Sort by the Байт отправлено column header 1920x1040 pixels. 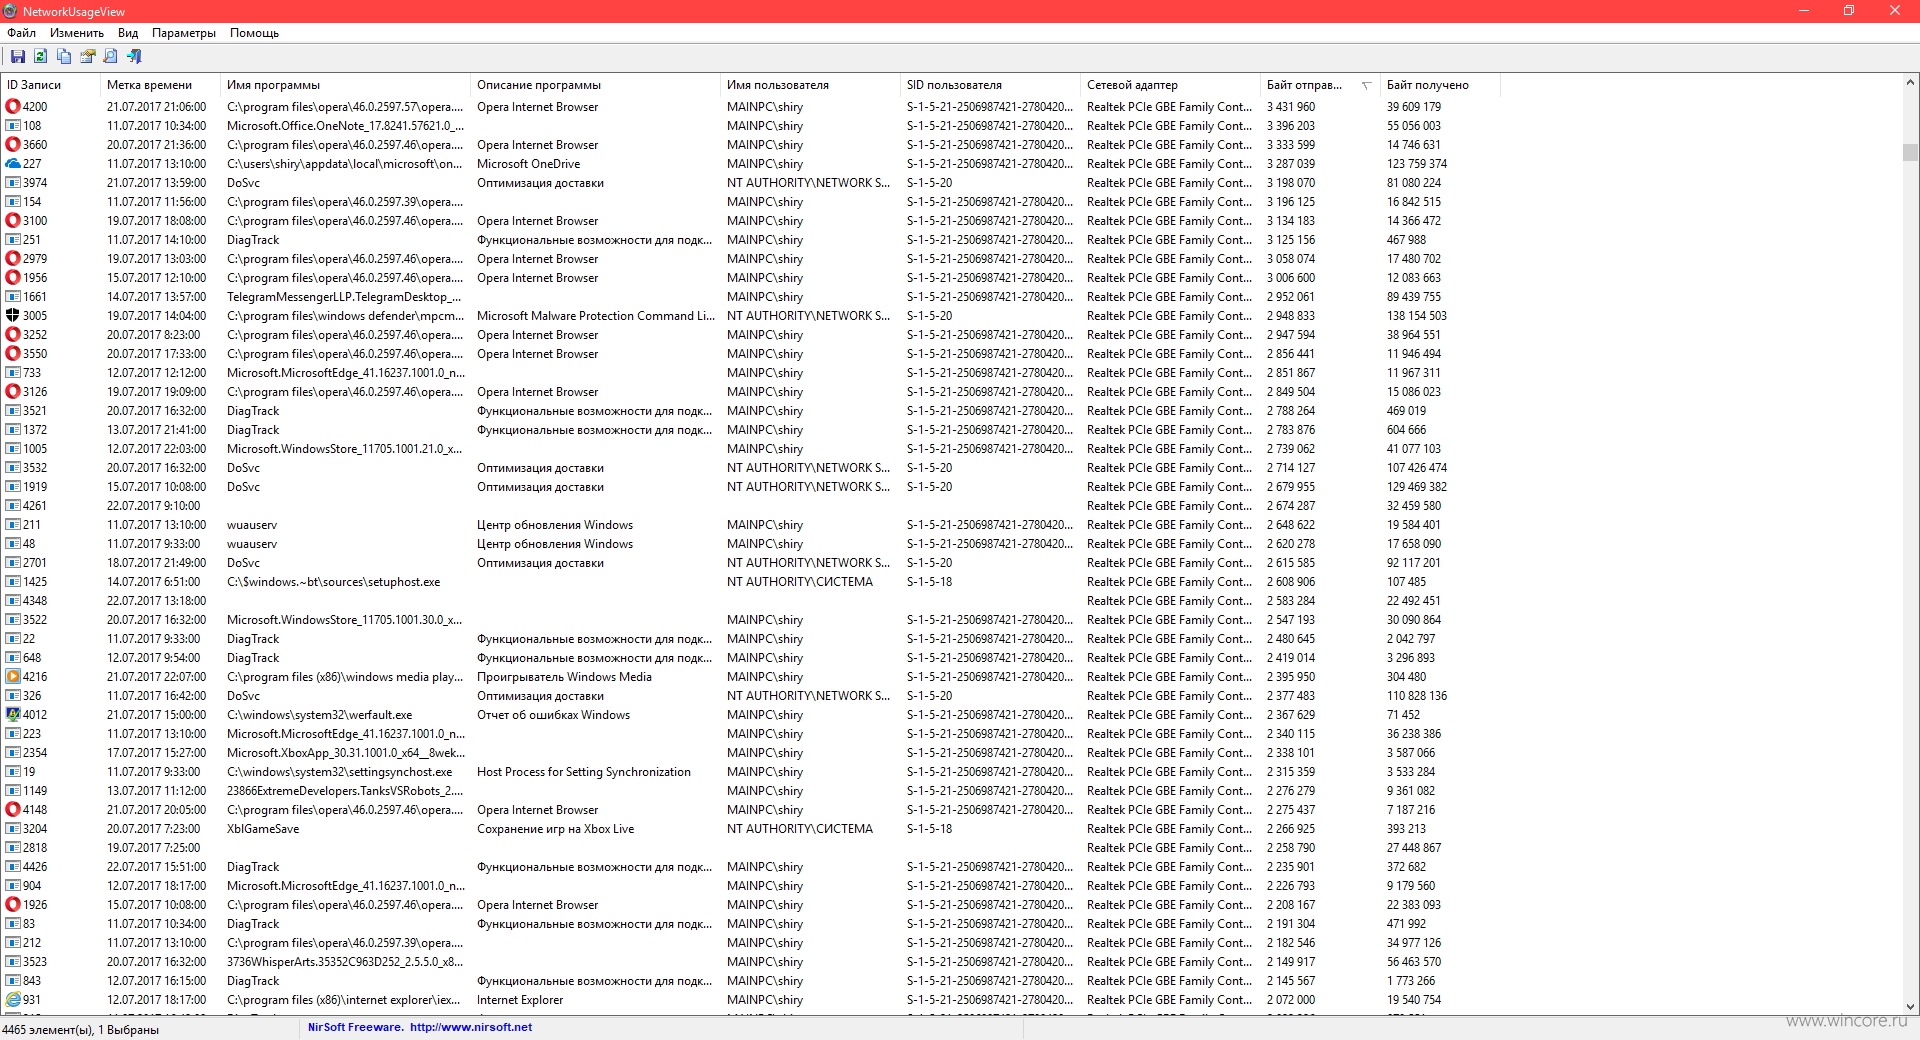pos(1320,85)
